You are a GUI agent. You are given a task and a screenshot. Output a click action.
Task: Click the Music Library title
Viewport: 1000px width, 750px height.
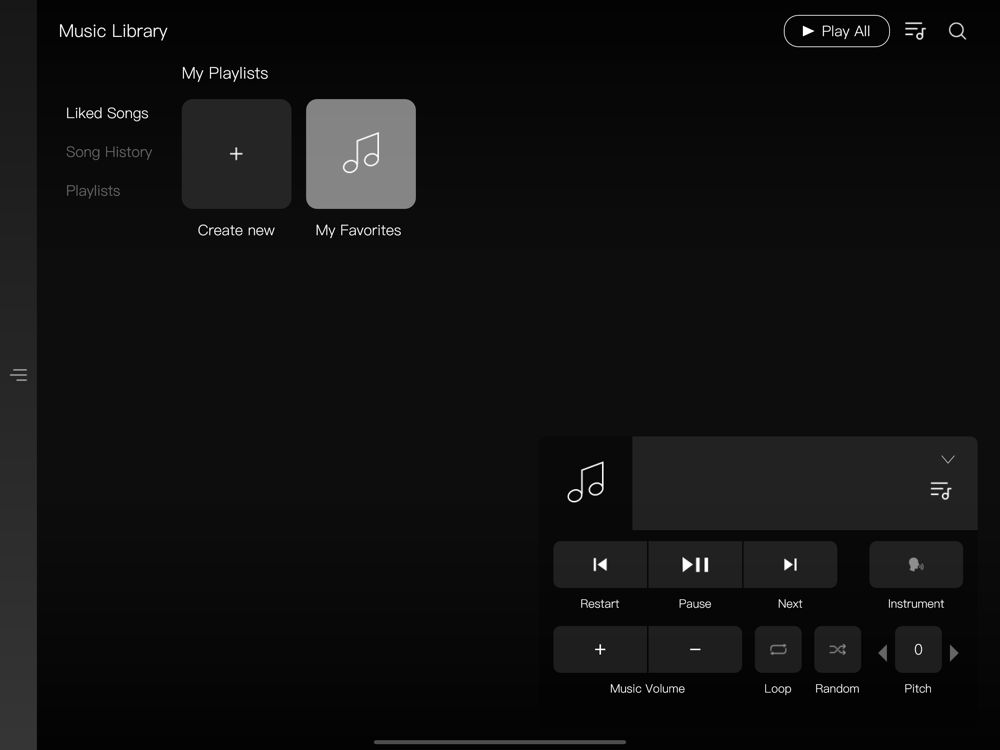(x=113, y=31)
